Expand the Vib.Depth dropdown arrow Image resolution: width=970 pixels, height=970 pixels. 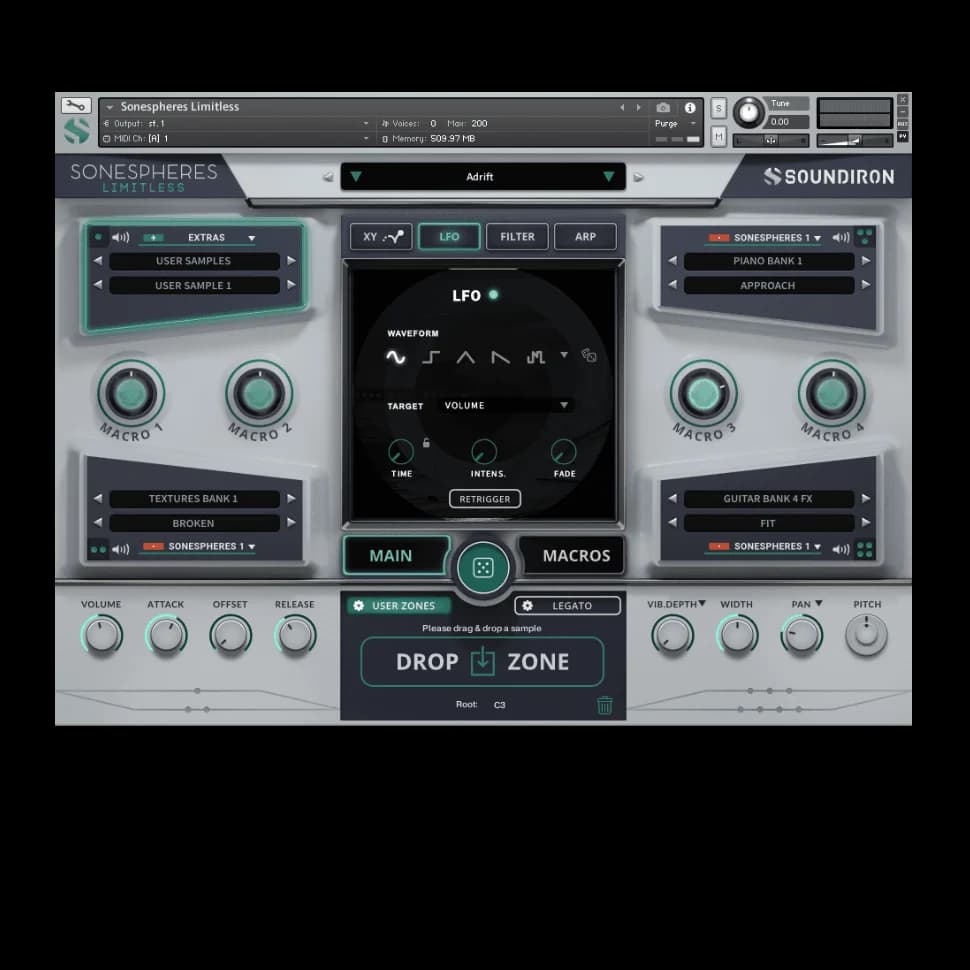tap(703, 604)
